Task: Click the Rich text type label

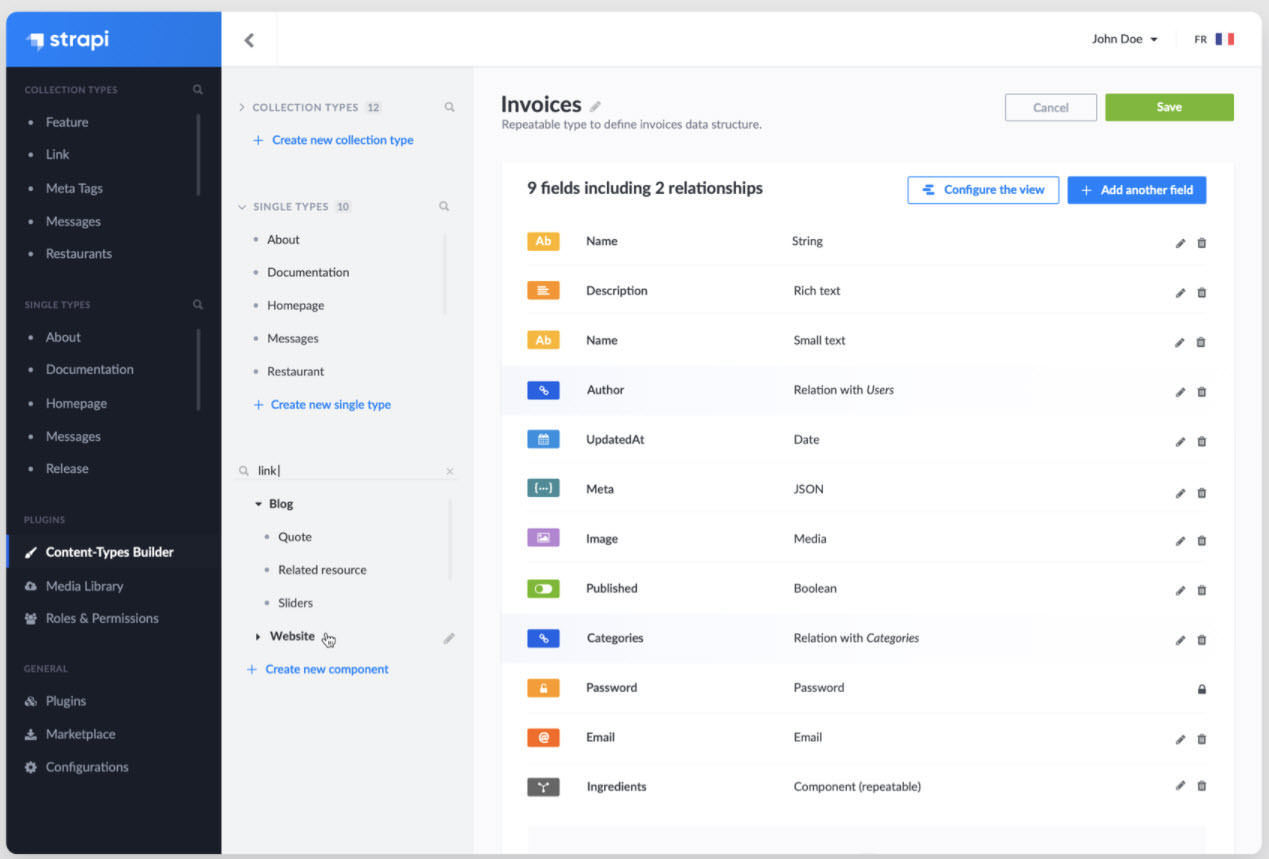Action: click(x=817, y=291)
